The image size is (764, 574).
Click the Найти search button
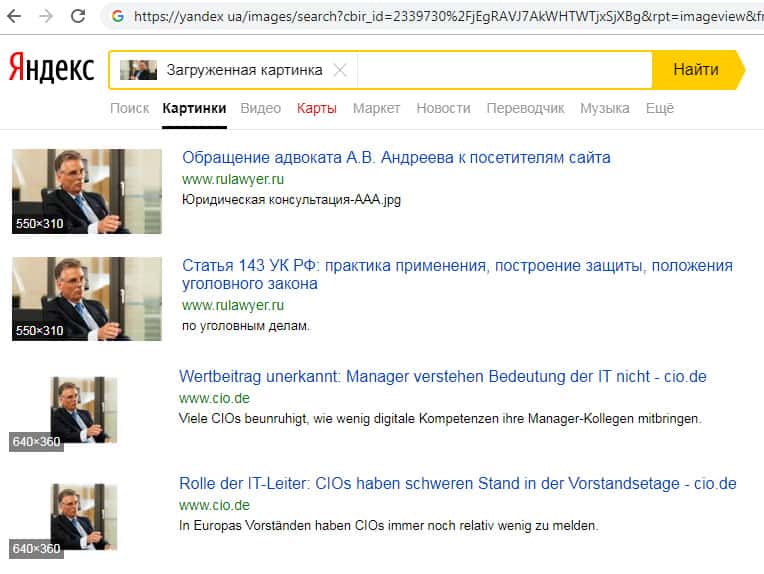pyautogui.click(x=698, y=70)
